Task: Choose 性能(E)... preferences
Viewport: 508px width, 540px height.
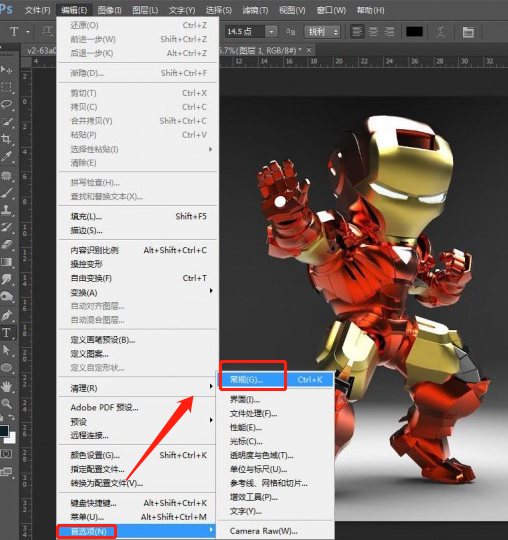Action: [x=276, y=427]
